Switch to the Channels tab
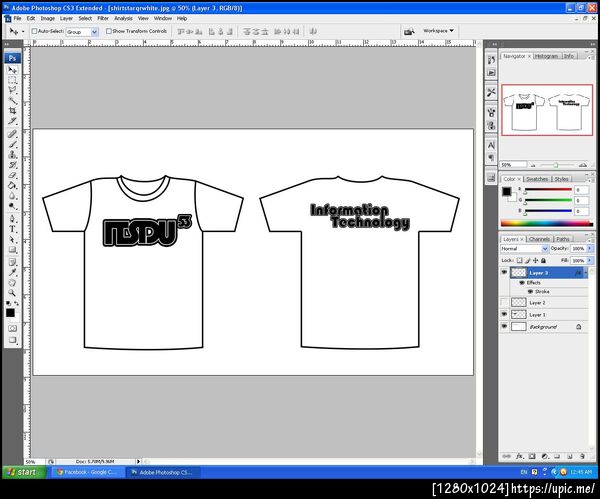600x499 pixels. pyautogui.click(x=539, y=239)
